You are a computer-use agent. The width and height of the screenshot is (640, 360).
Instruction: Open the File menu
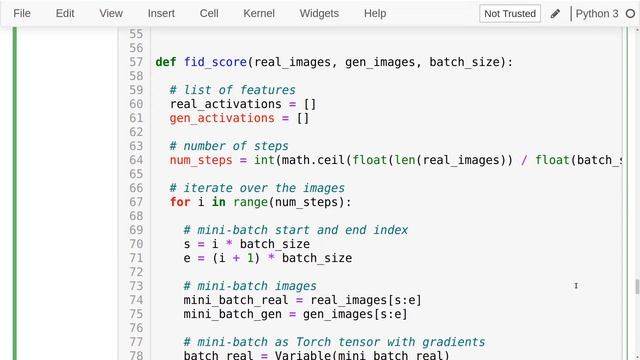[22, 13]
